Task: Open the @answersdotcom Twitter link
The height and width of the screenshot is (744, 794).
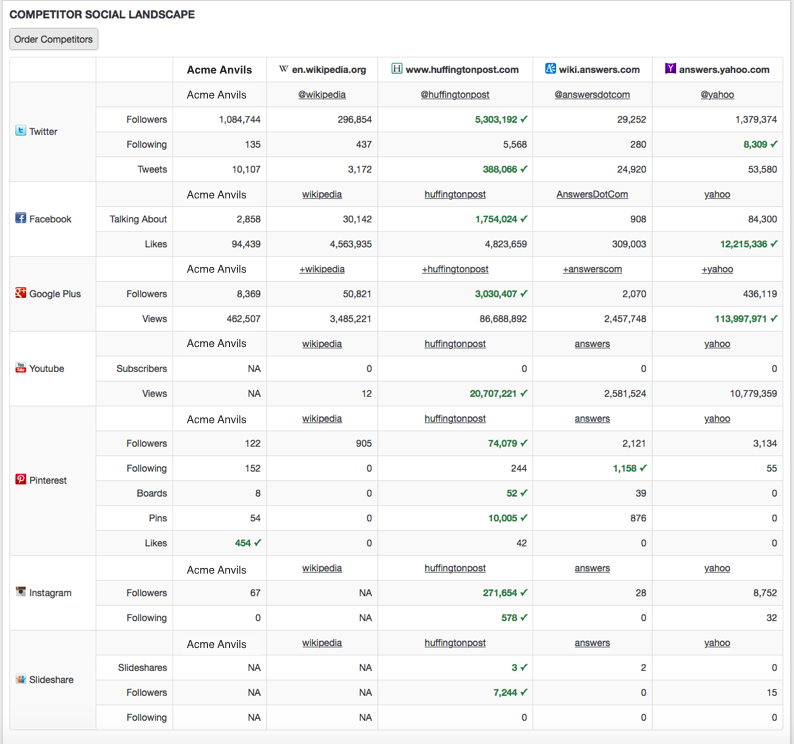Action: 592,95
